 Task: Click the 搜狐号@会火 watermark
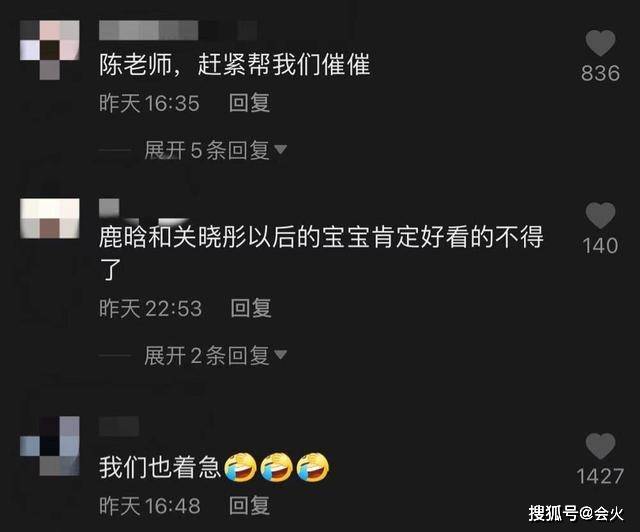tap(576, 513)
